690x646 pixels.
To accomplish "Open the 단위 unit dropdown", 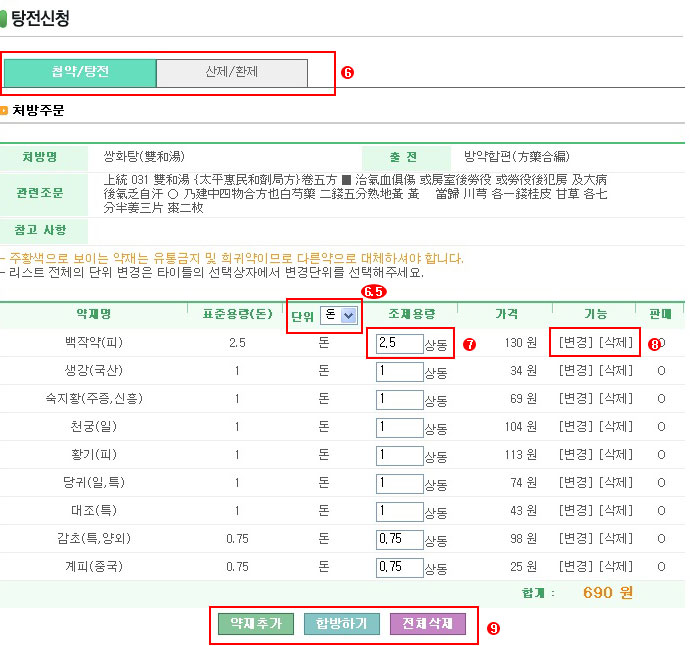I will pos(339,315).
